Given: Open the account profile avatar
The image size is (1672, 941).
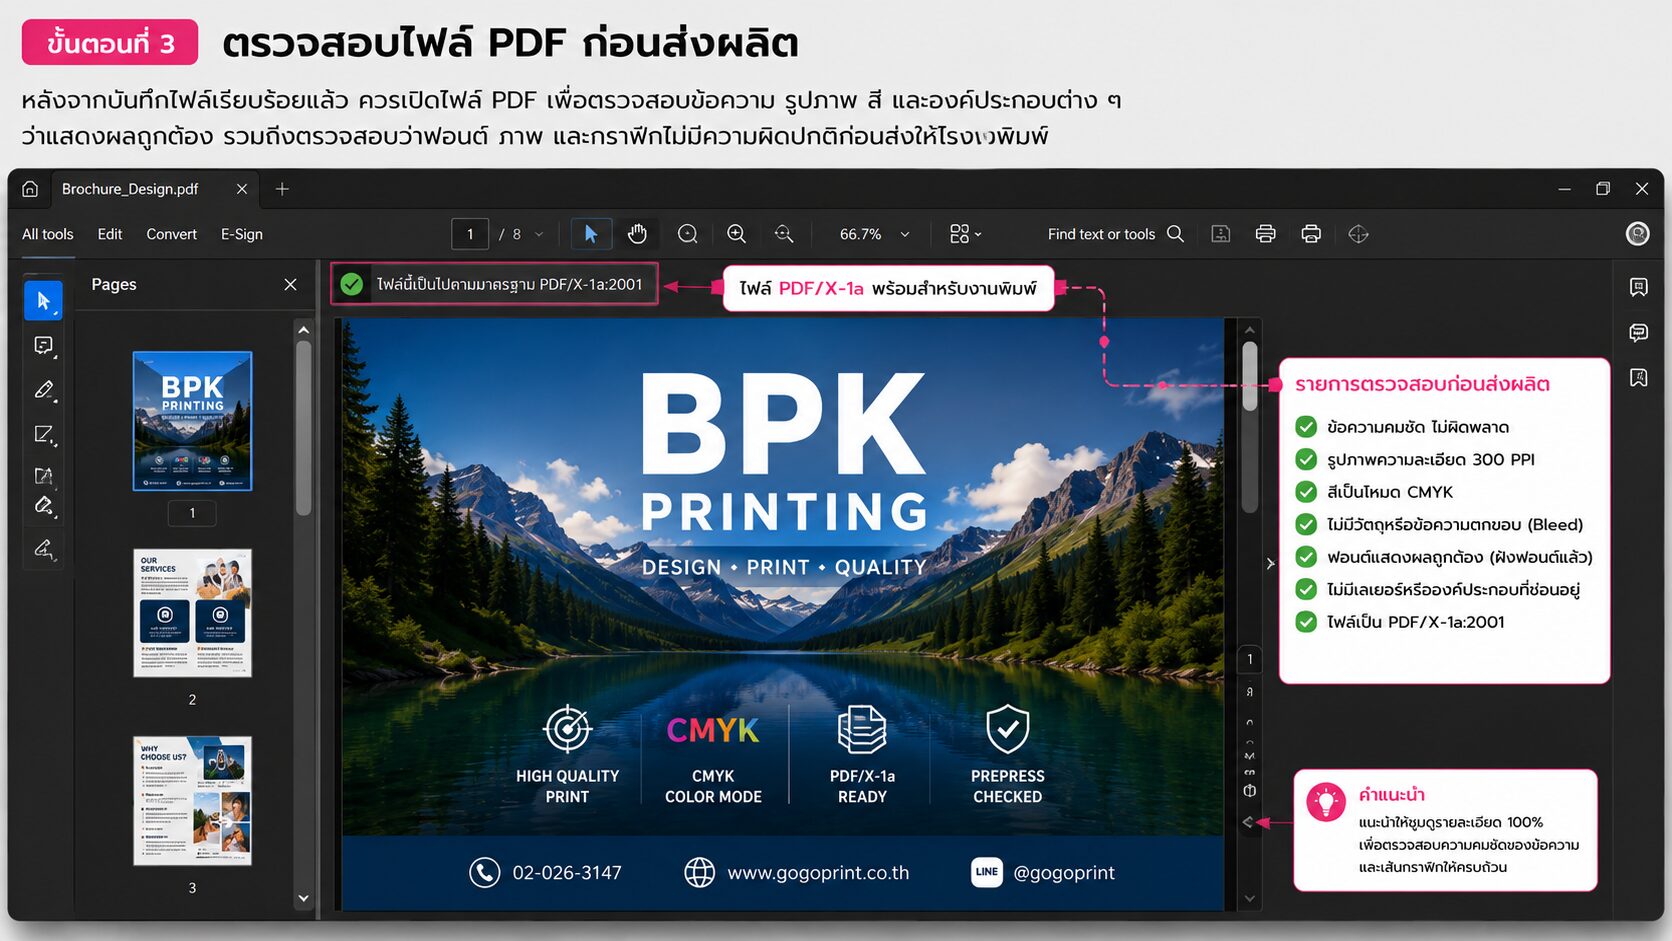Looking at the screenshot, I should 1638,234.
